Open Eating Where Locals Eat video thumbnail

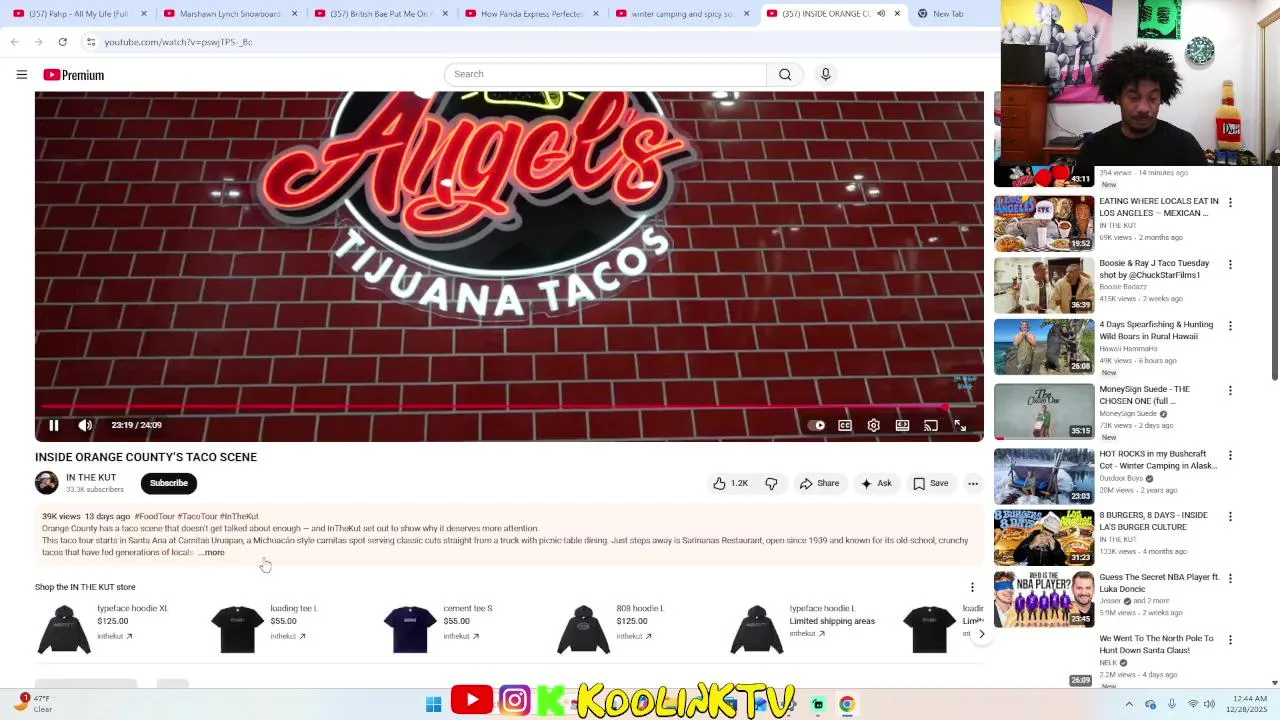(x=1044, y=224)
